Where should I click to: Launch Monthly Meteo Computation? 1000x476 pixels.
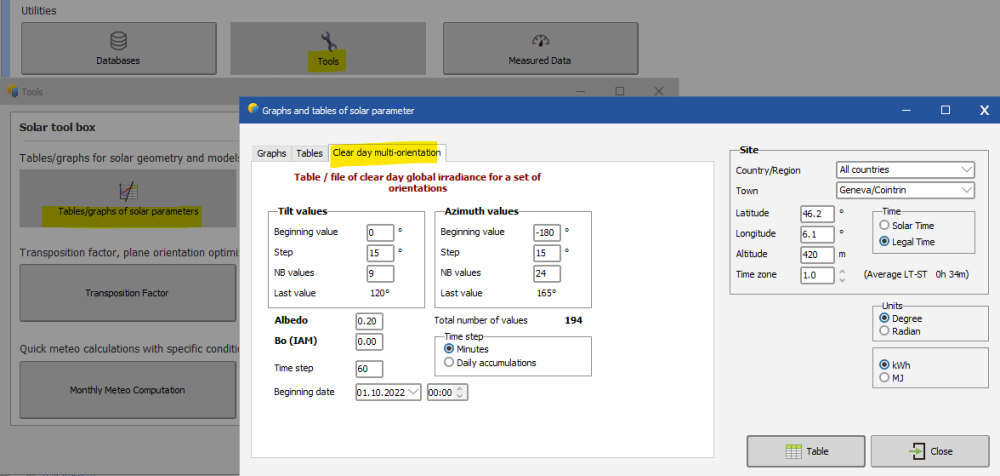(127, 390)
